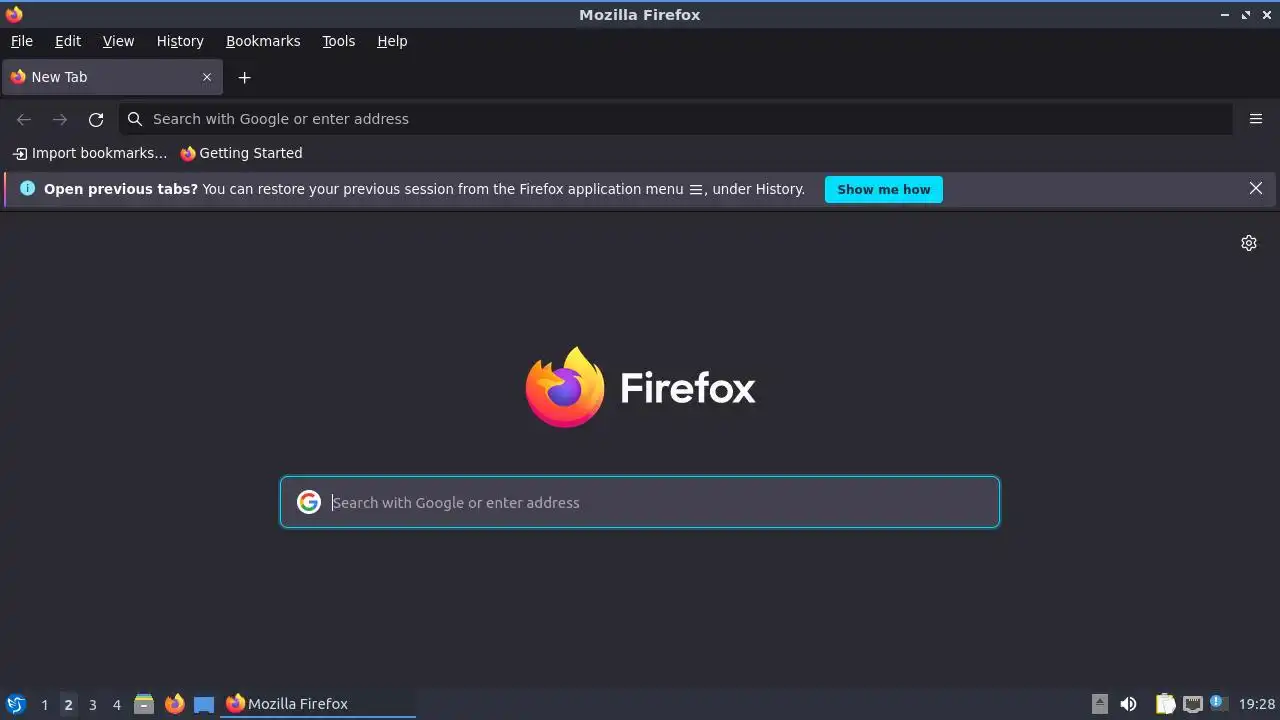Click Import bookmarks in bookmarks toolbar
1280x720 pixels.
tap(90, 153)
